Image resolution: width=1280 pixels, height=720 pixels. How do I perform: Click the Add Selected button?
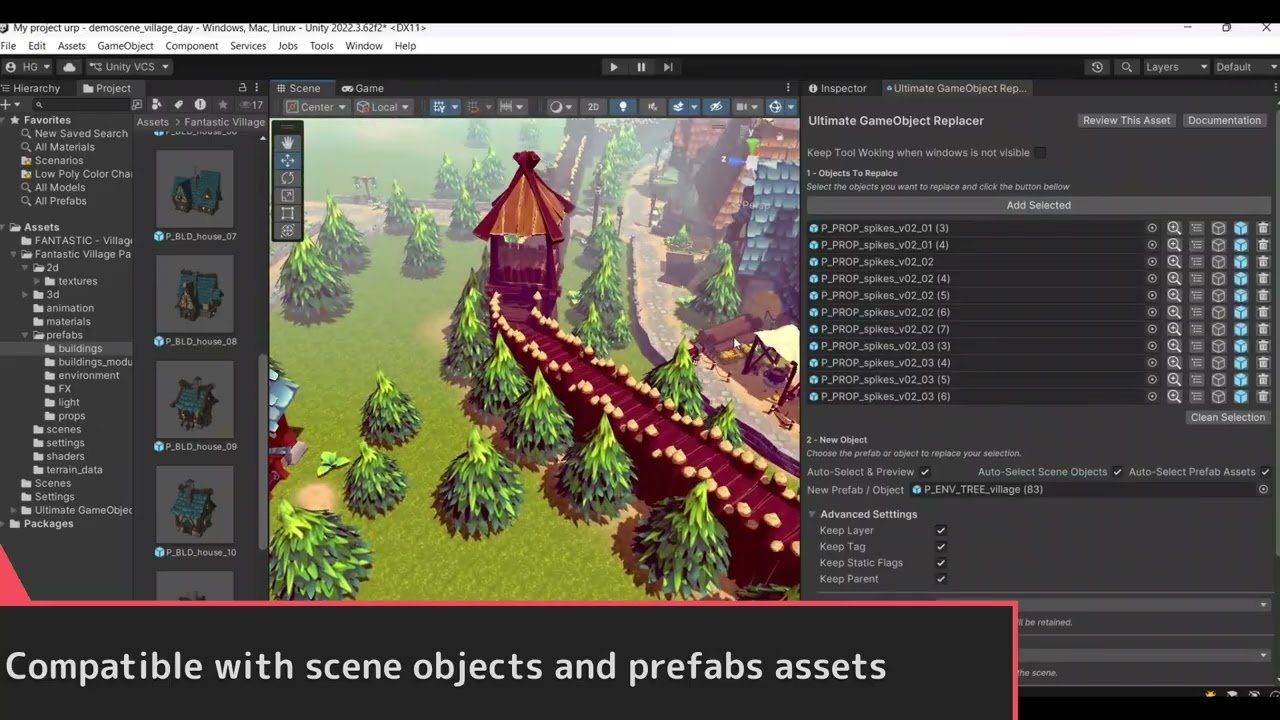click(1039, 205)
